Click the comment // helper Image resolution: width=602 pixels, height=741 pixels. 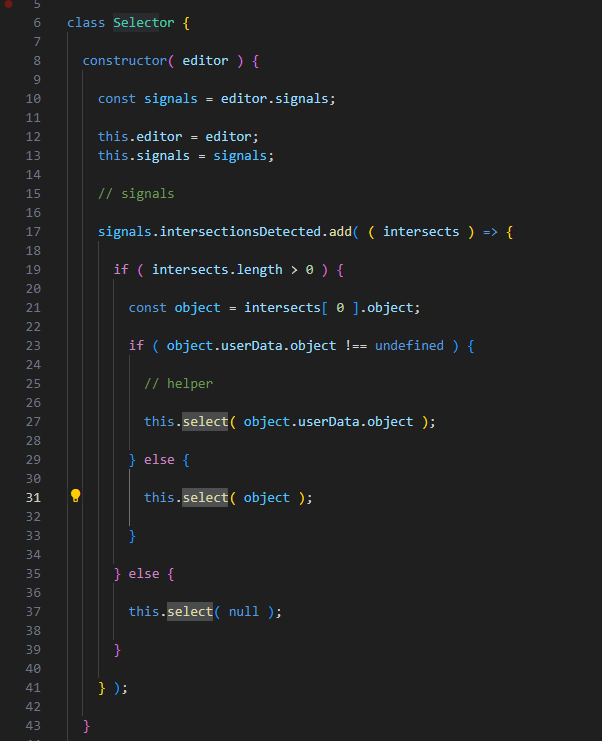pos(179,384)
